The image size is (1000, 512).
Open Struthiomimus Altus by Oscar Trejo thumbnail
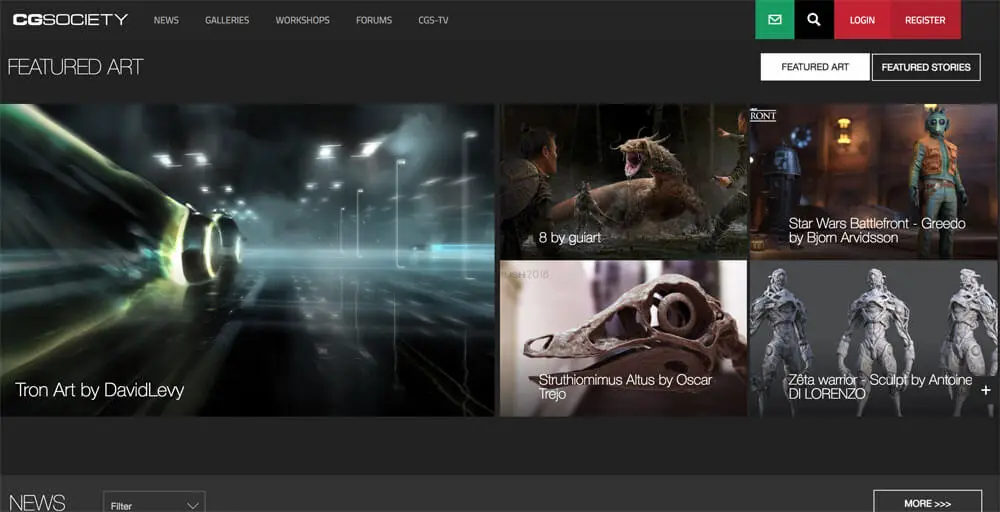tap(623, 339)
